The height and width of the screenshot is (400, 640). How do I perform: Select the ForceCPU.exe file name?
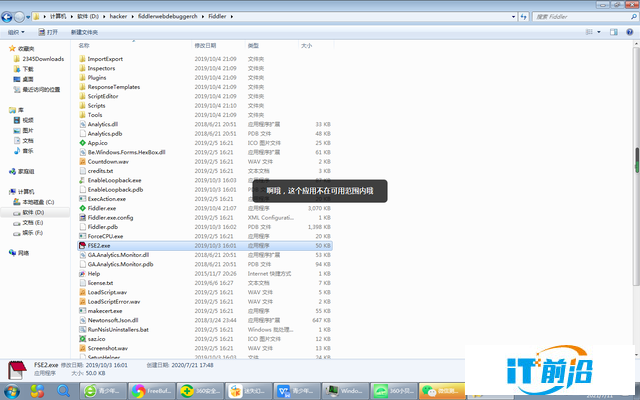pyautogui.click(x=105, y=236)
